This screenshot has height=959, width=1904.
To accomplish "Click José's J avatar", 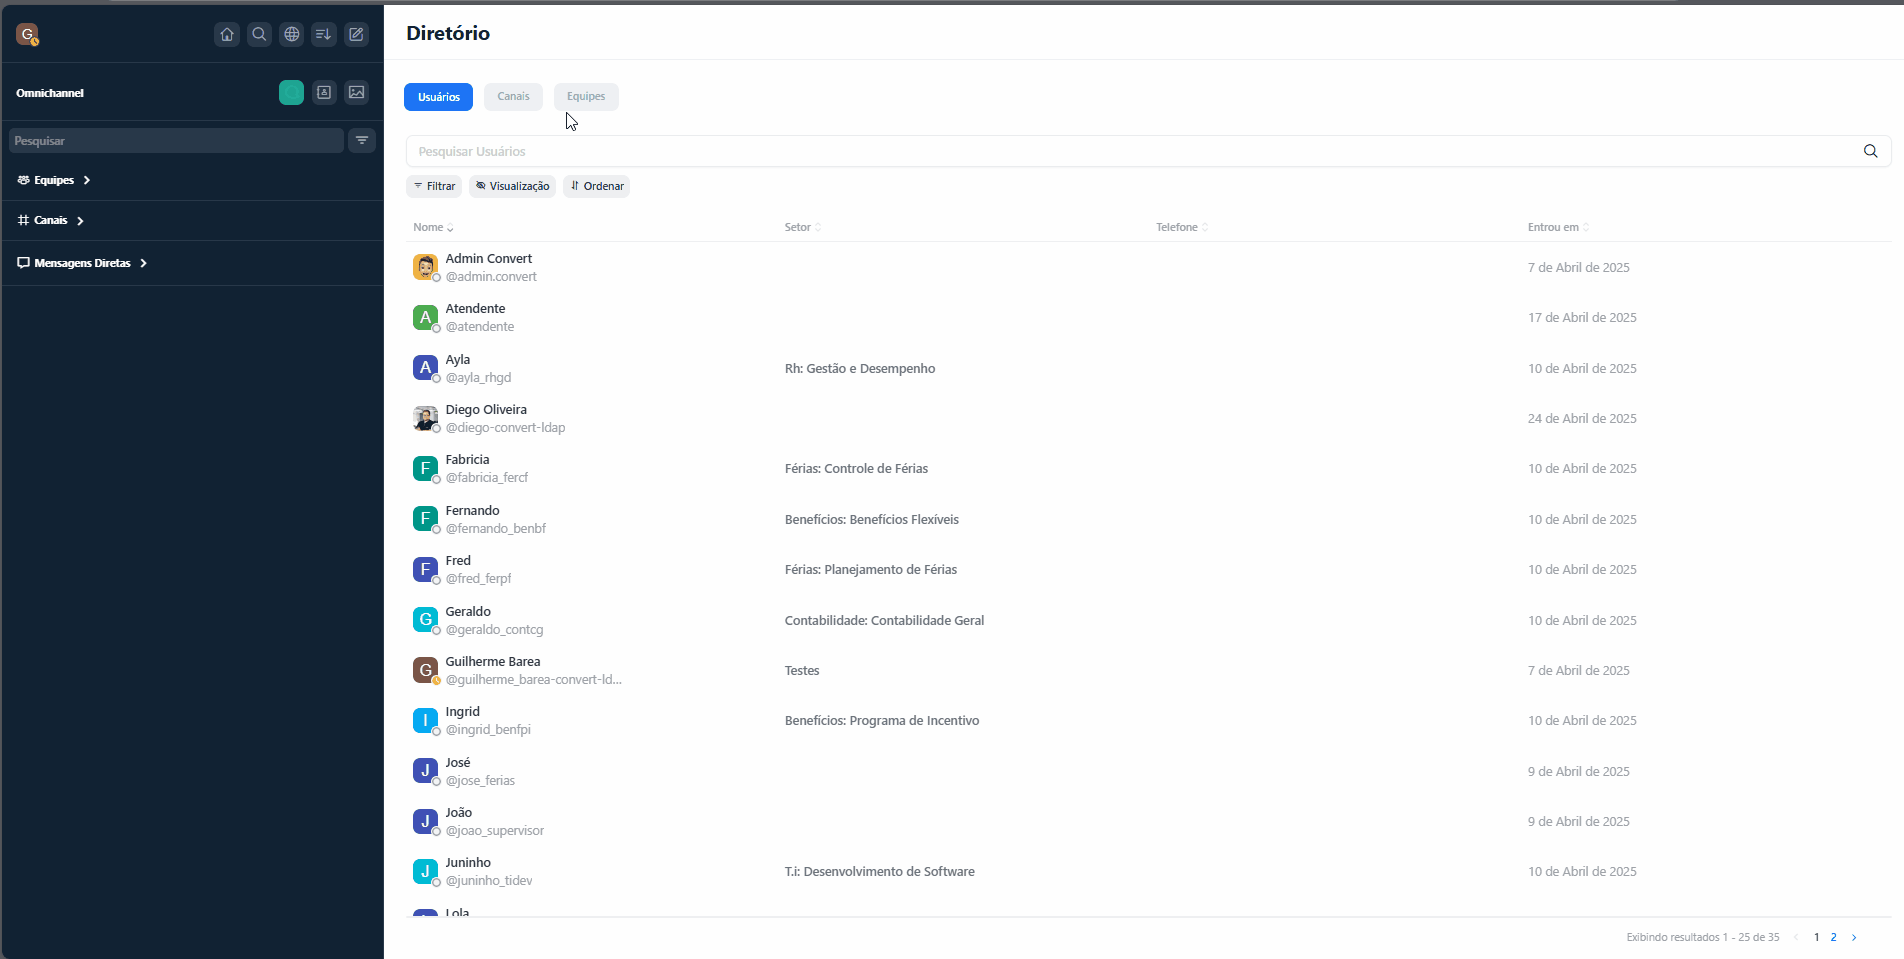I will click(425, 771).
